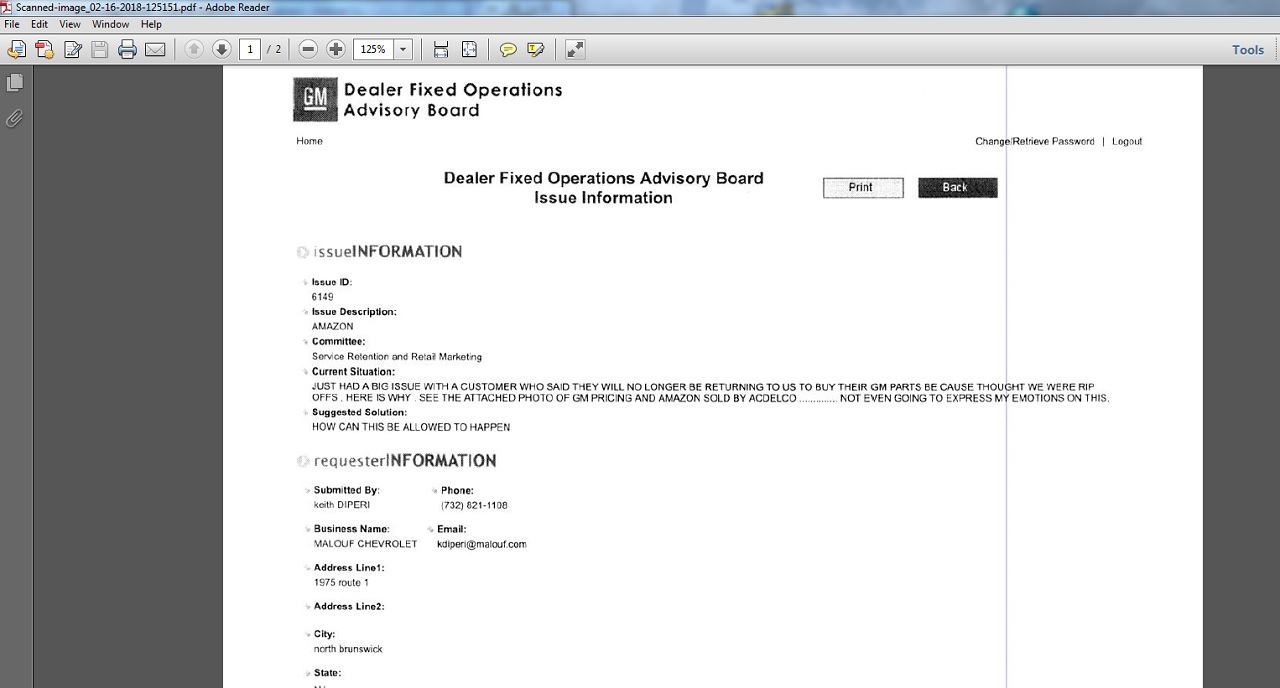Zoom out with the minus button
The image size is (1280, 688).
pos(308,49)
